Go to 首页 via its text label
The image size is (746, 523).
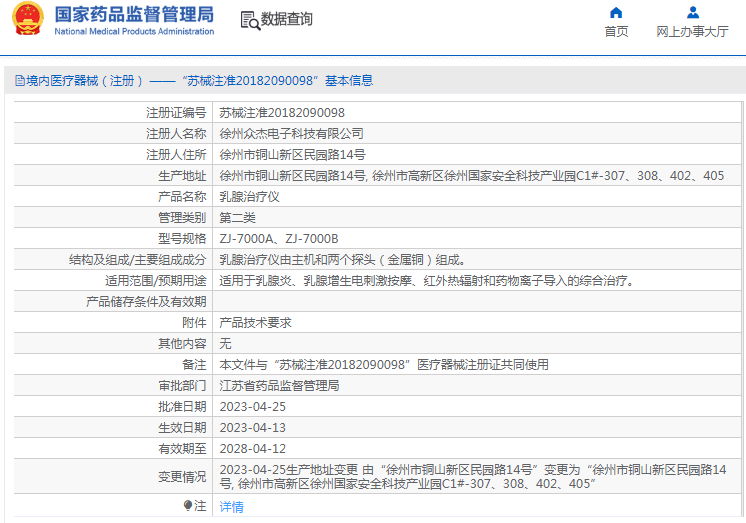[x=616, y=32]
